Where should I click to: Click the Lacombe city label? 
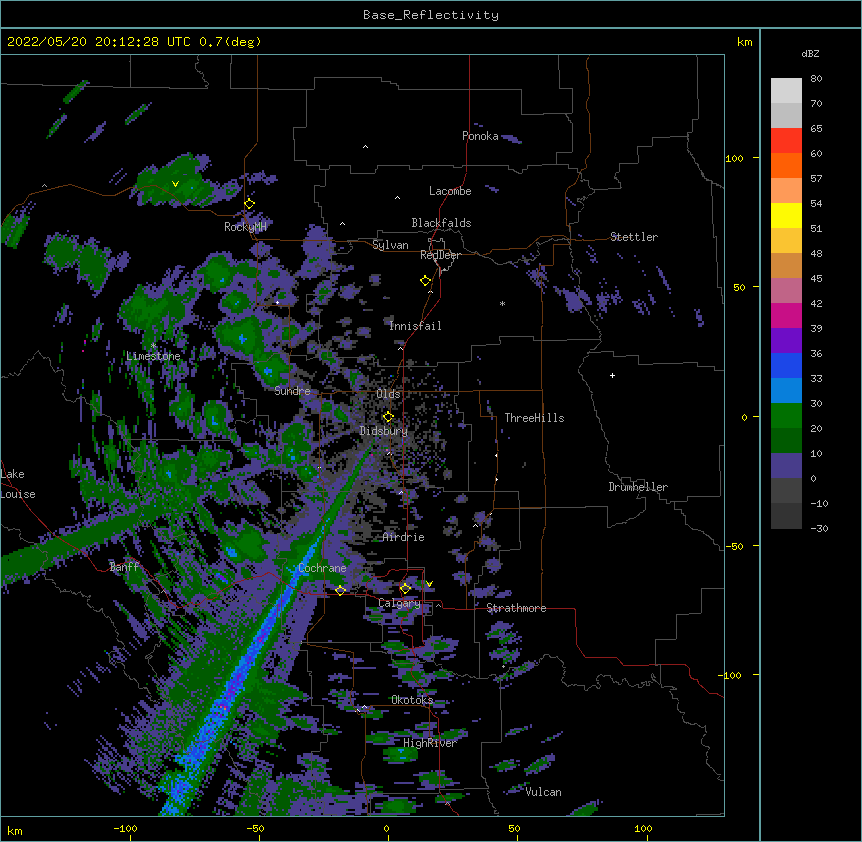click(450, 191)
